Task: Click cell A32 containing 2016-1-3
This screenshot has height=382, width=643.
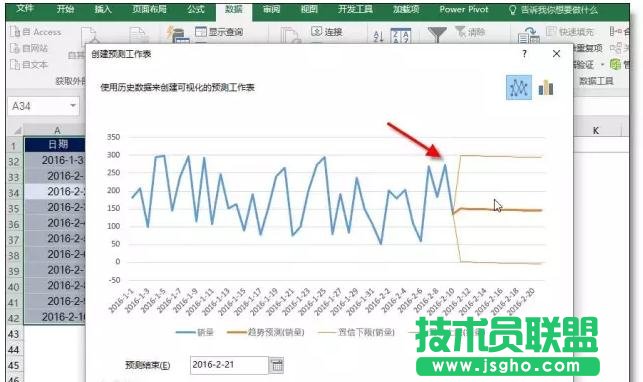Action: (56, 160)
